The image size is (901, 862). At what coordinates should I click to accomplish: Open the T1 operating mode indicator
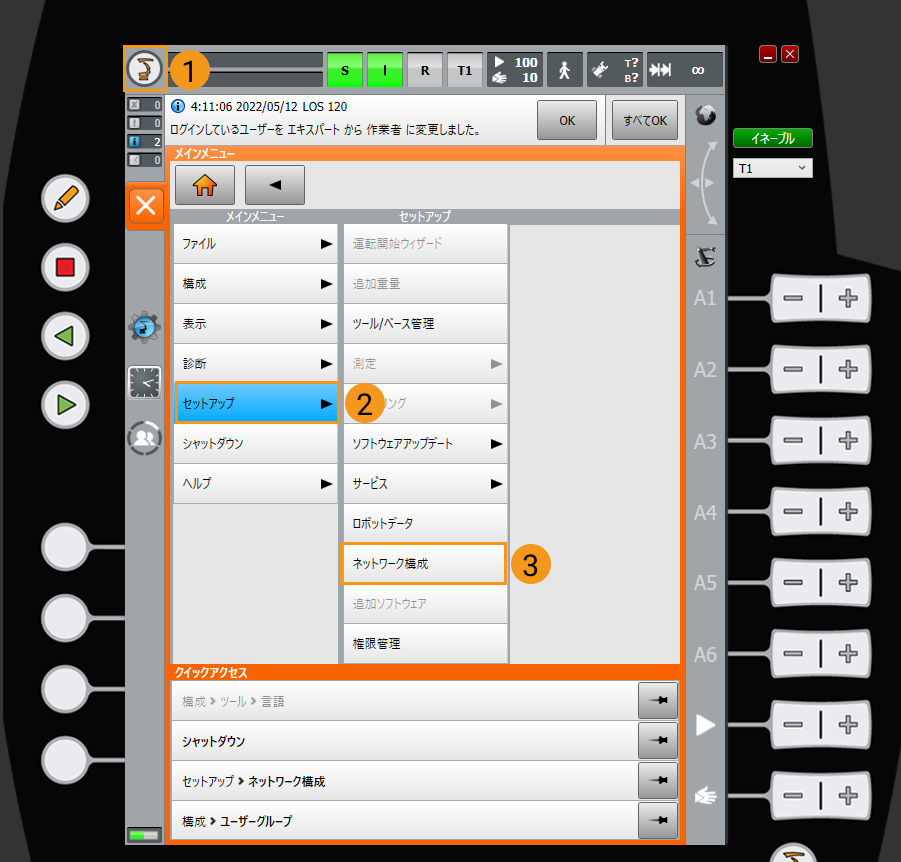(464, 70)
